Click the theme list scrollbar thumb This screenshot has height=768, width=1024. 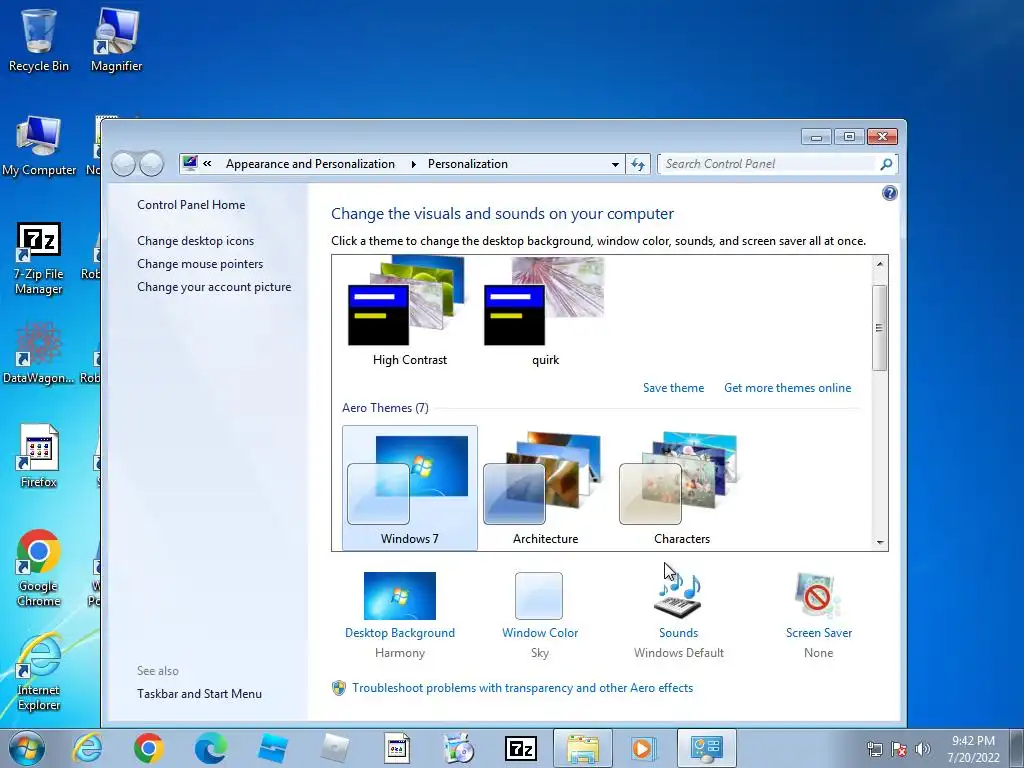(879, 328)
